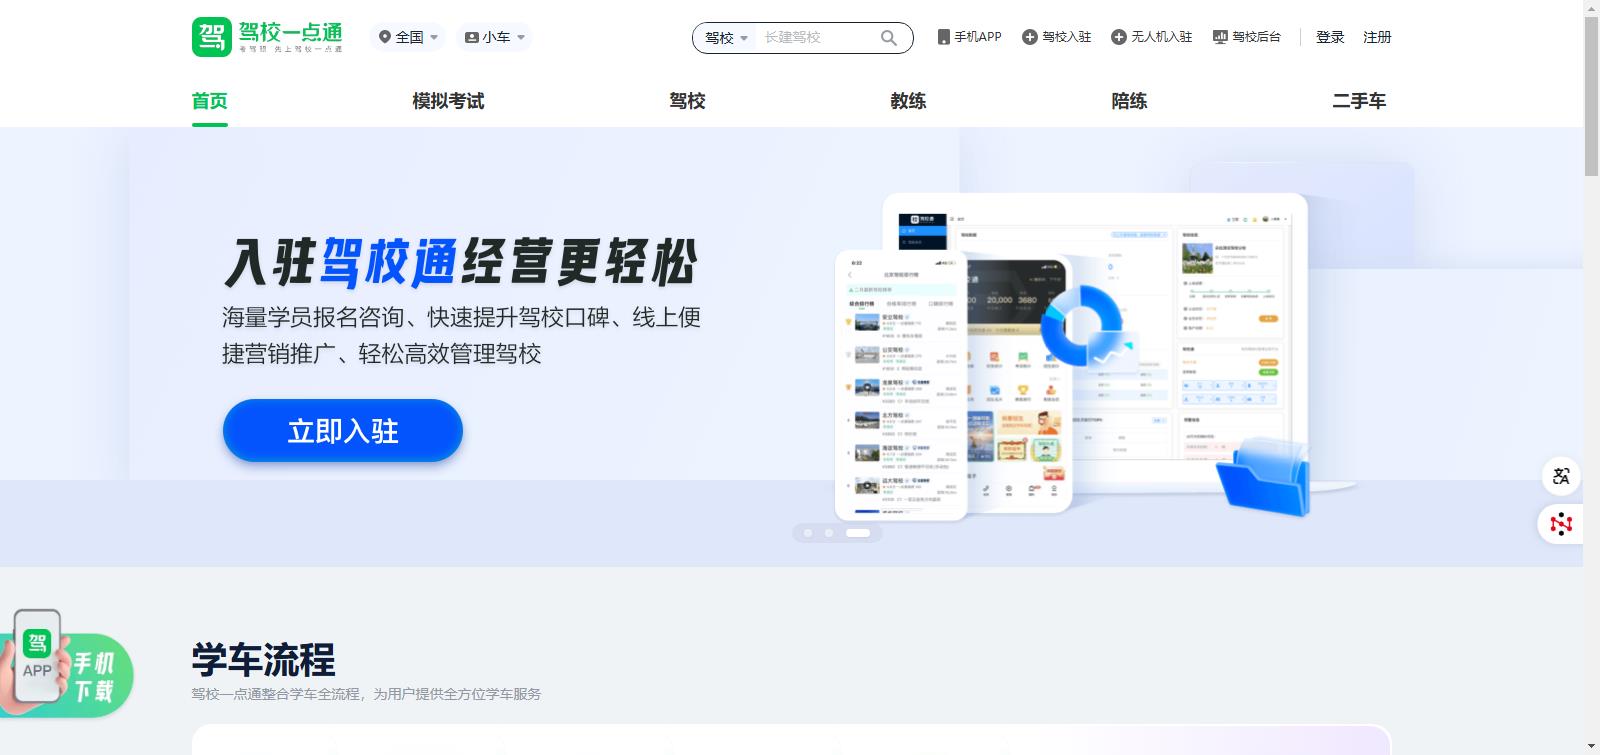Click the red network floating icon

pos(1561,524)
